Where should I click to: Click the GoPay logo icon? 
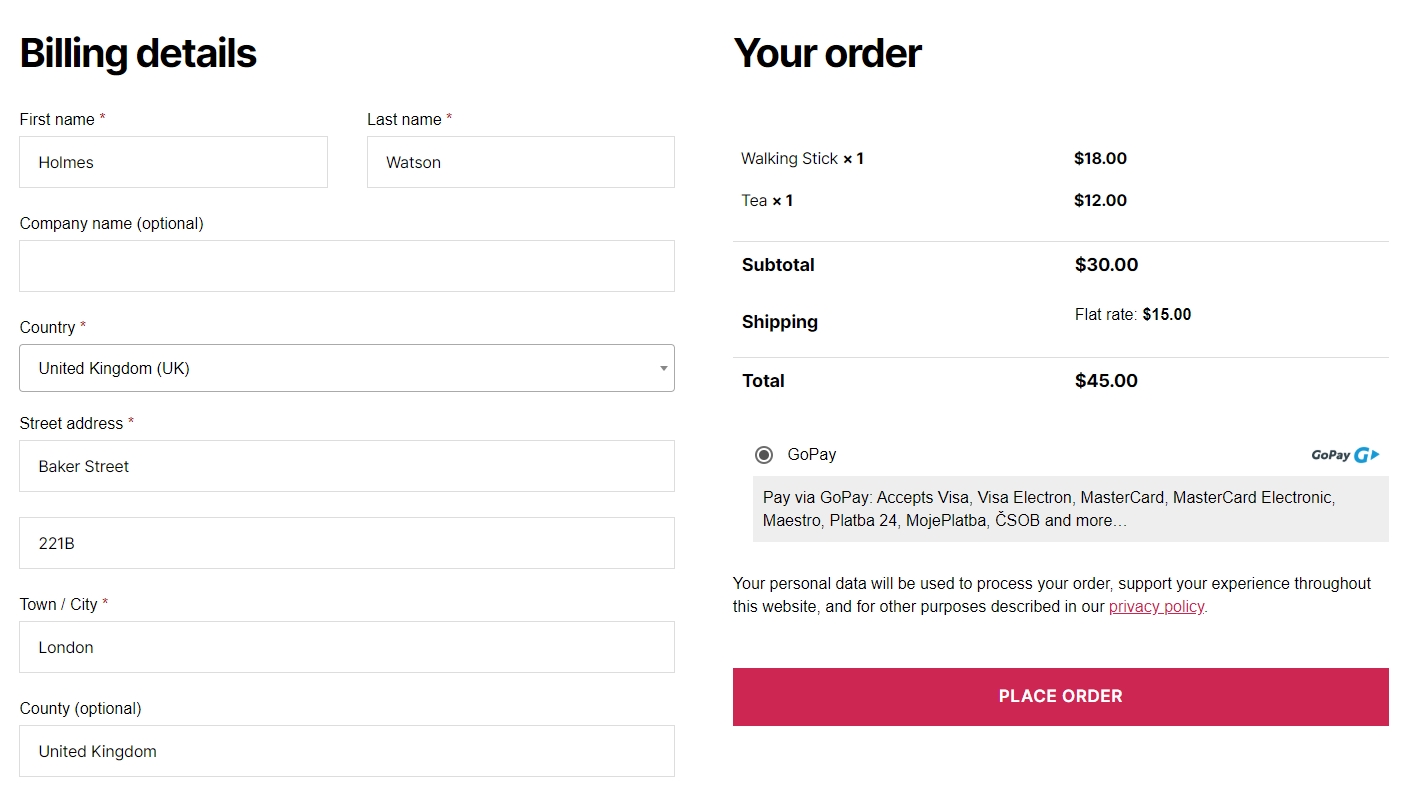click(1345, 455)
